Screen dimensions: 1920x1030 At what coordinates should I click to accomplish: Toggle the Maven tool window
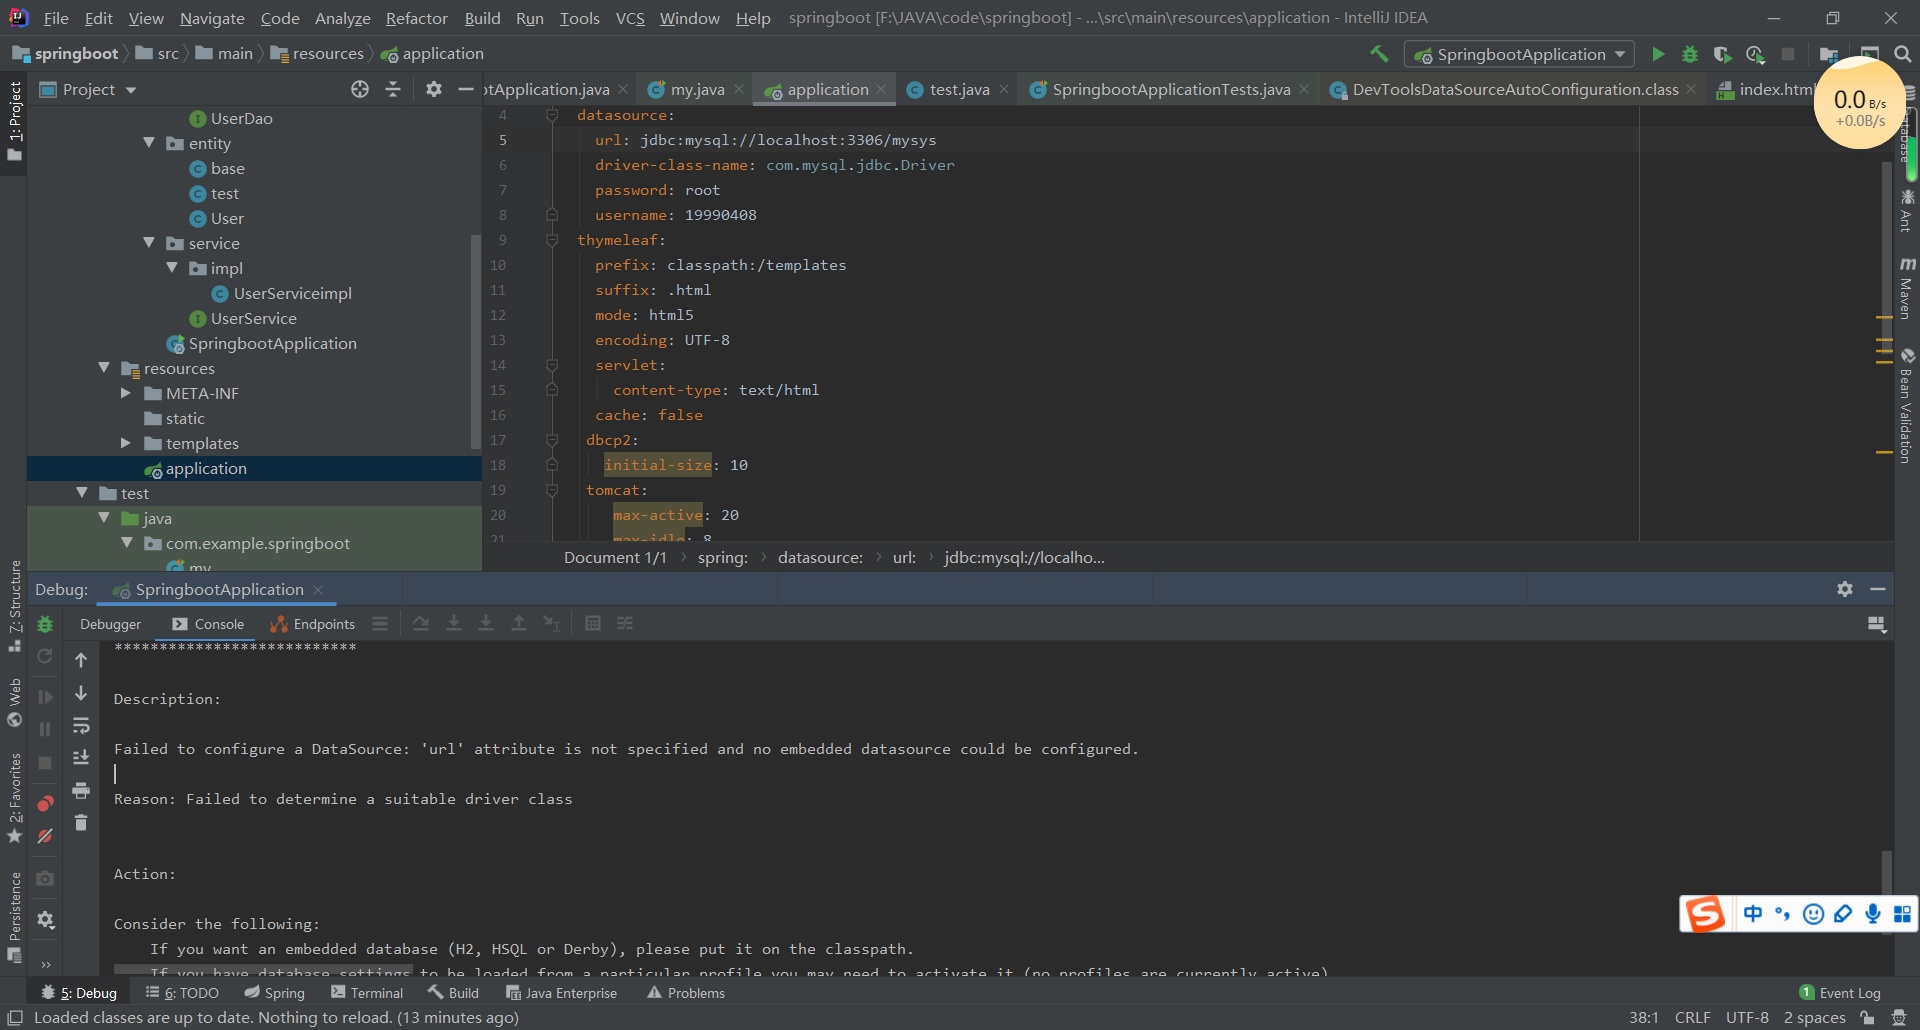click(1907, 288)
